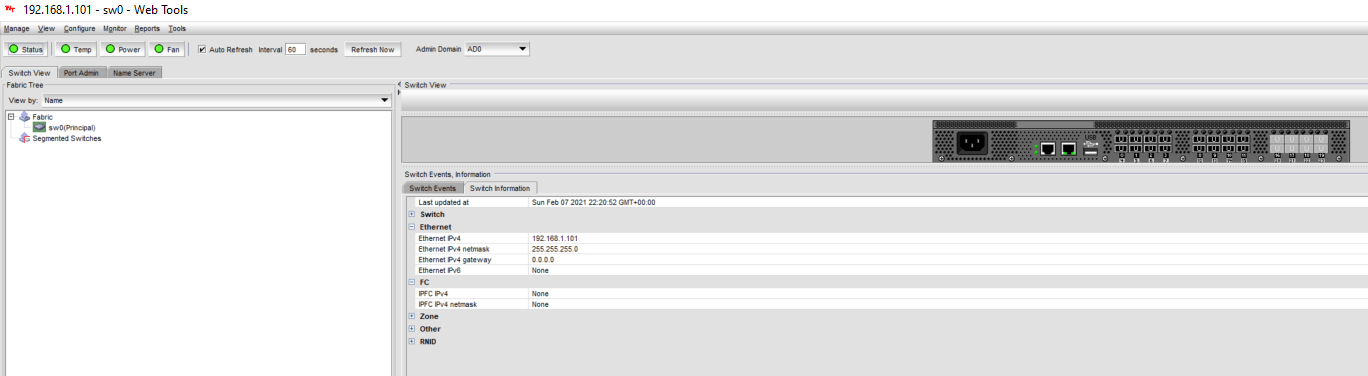
Task: Click the Refresh Now button
Action: (x=372, y=49)
